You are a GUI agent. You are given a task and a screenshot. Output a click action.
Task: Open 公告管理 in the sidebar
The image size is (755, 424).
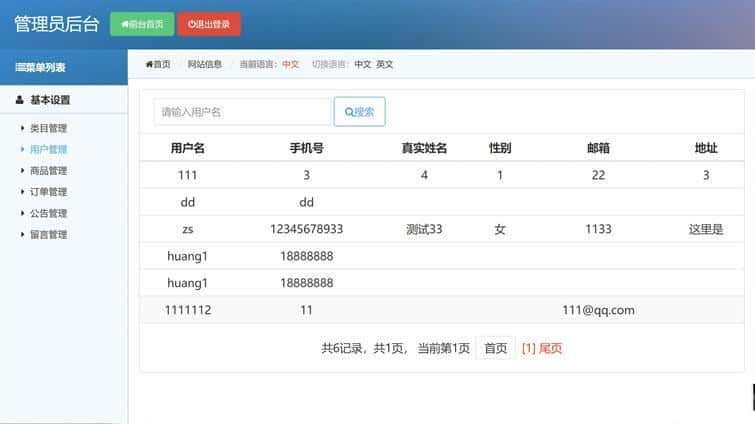pyautogui.click(x=48, y=213)
